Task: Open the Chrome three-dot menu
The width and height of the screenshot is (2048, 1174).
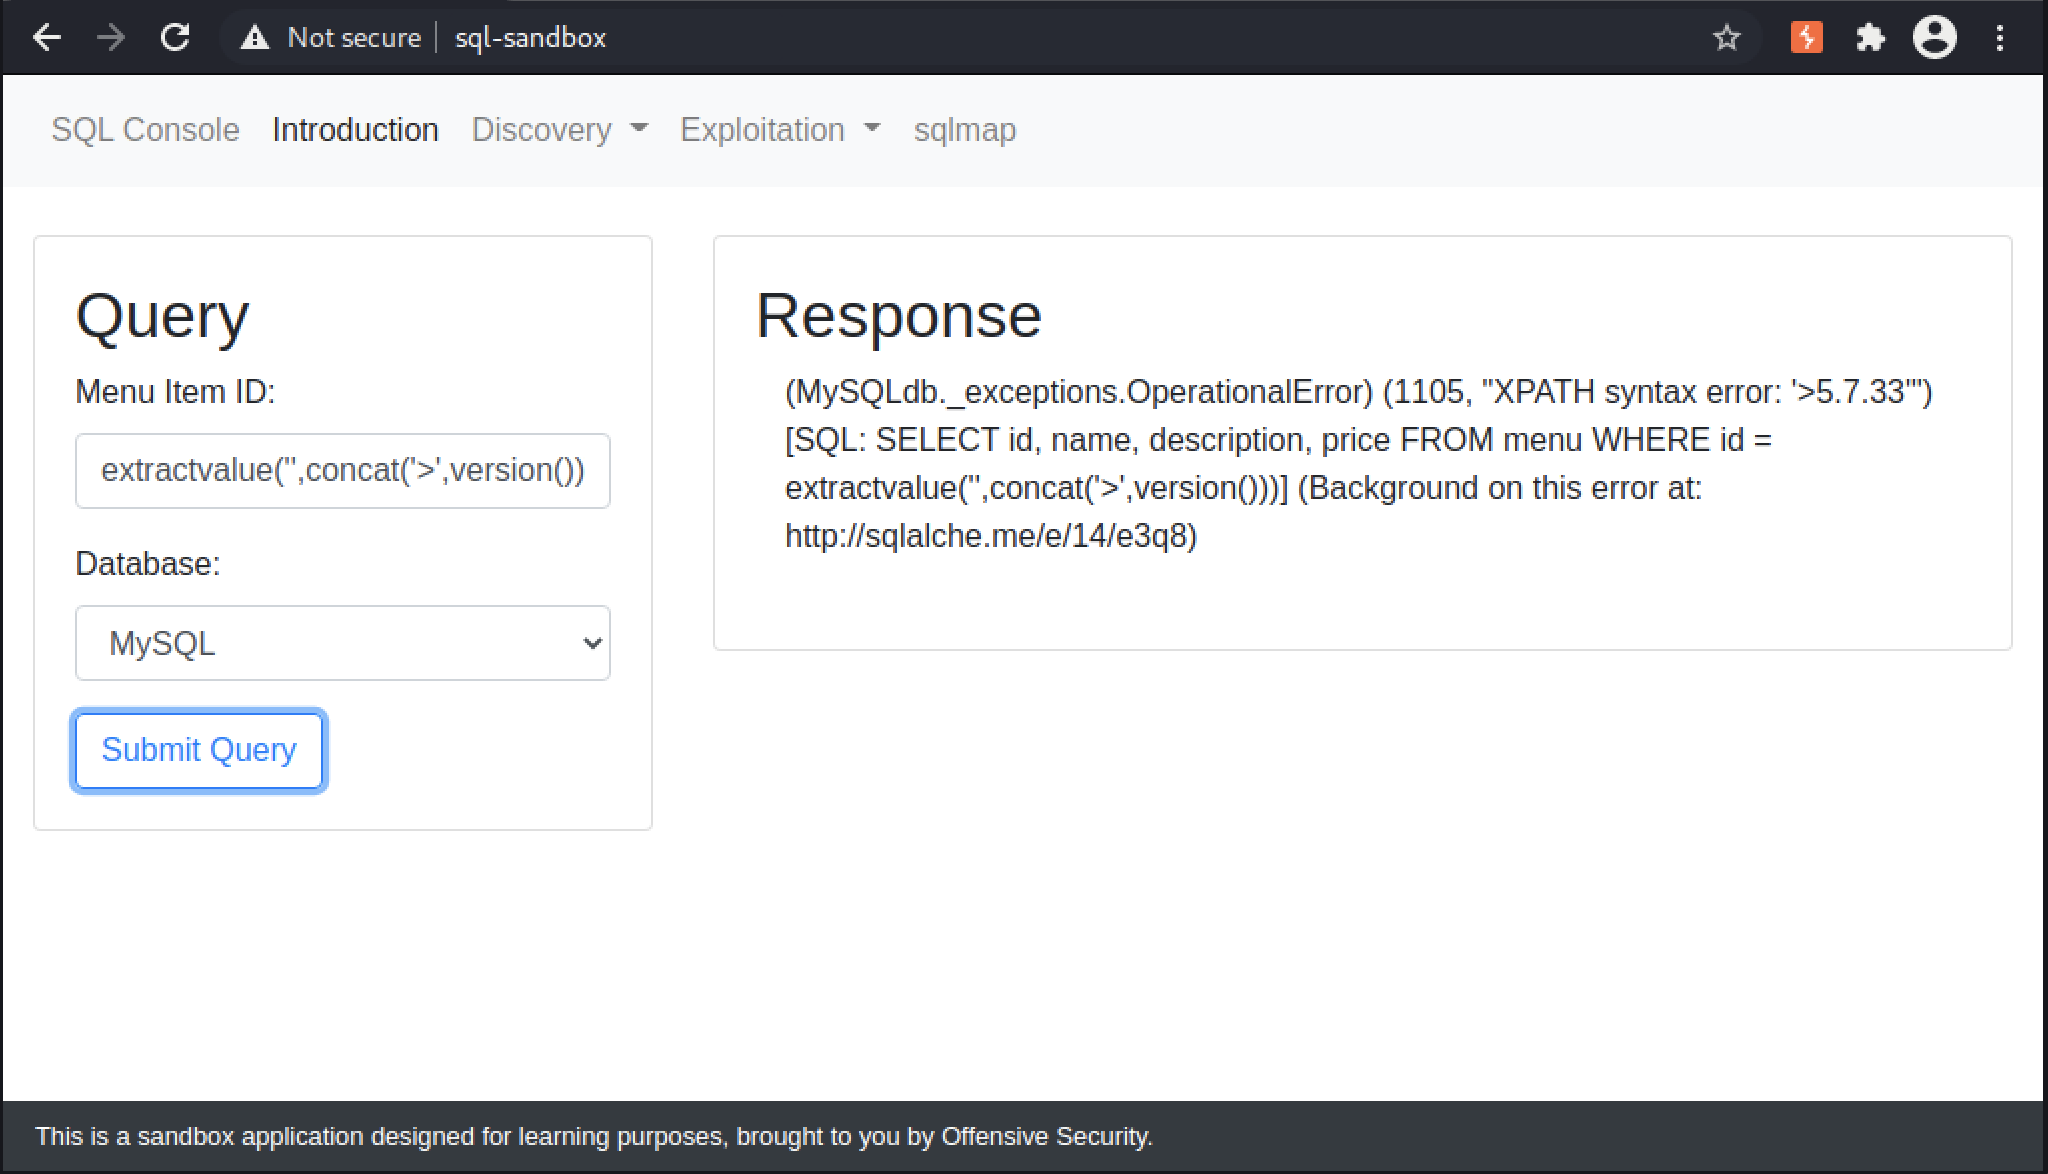Action: click(2000, 38)
